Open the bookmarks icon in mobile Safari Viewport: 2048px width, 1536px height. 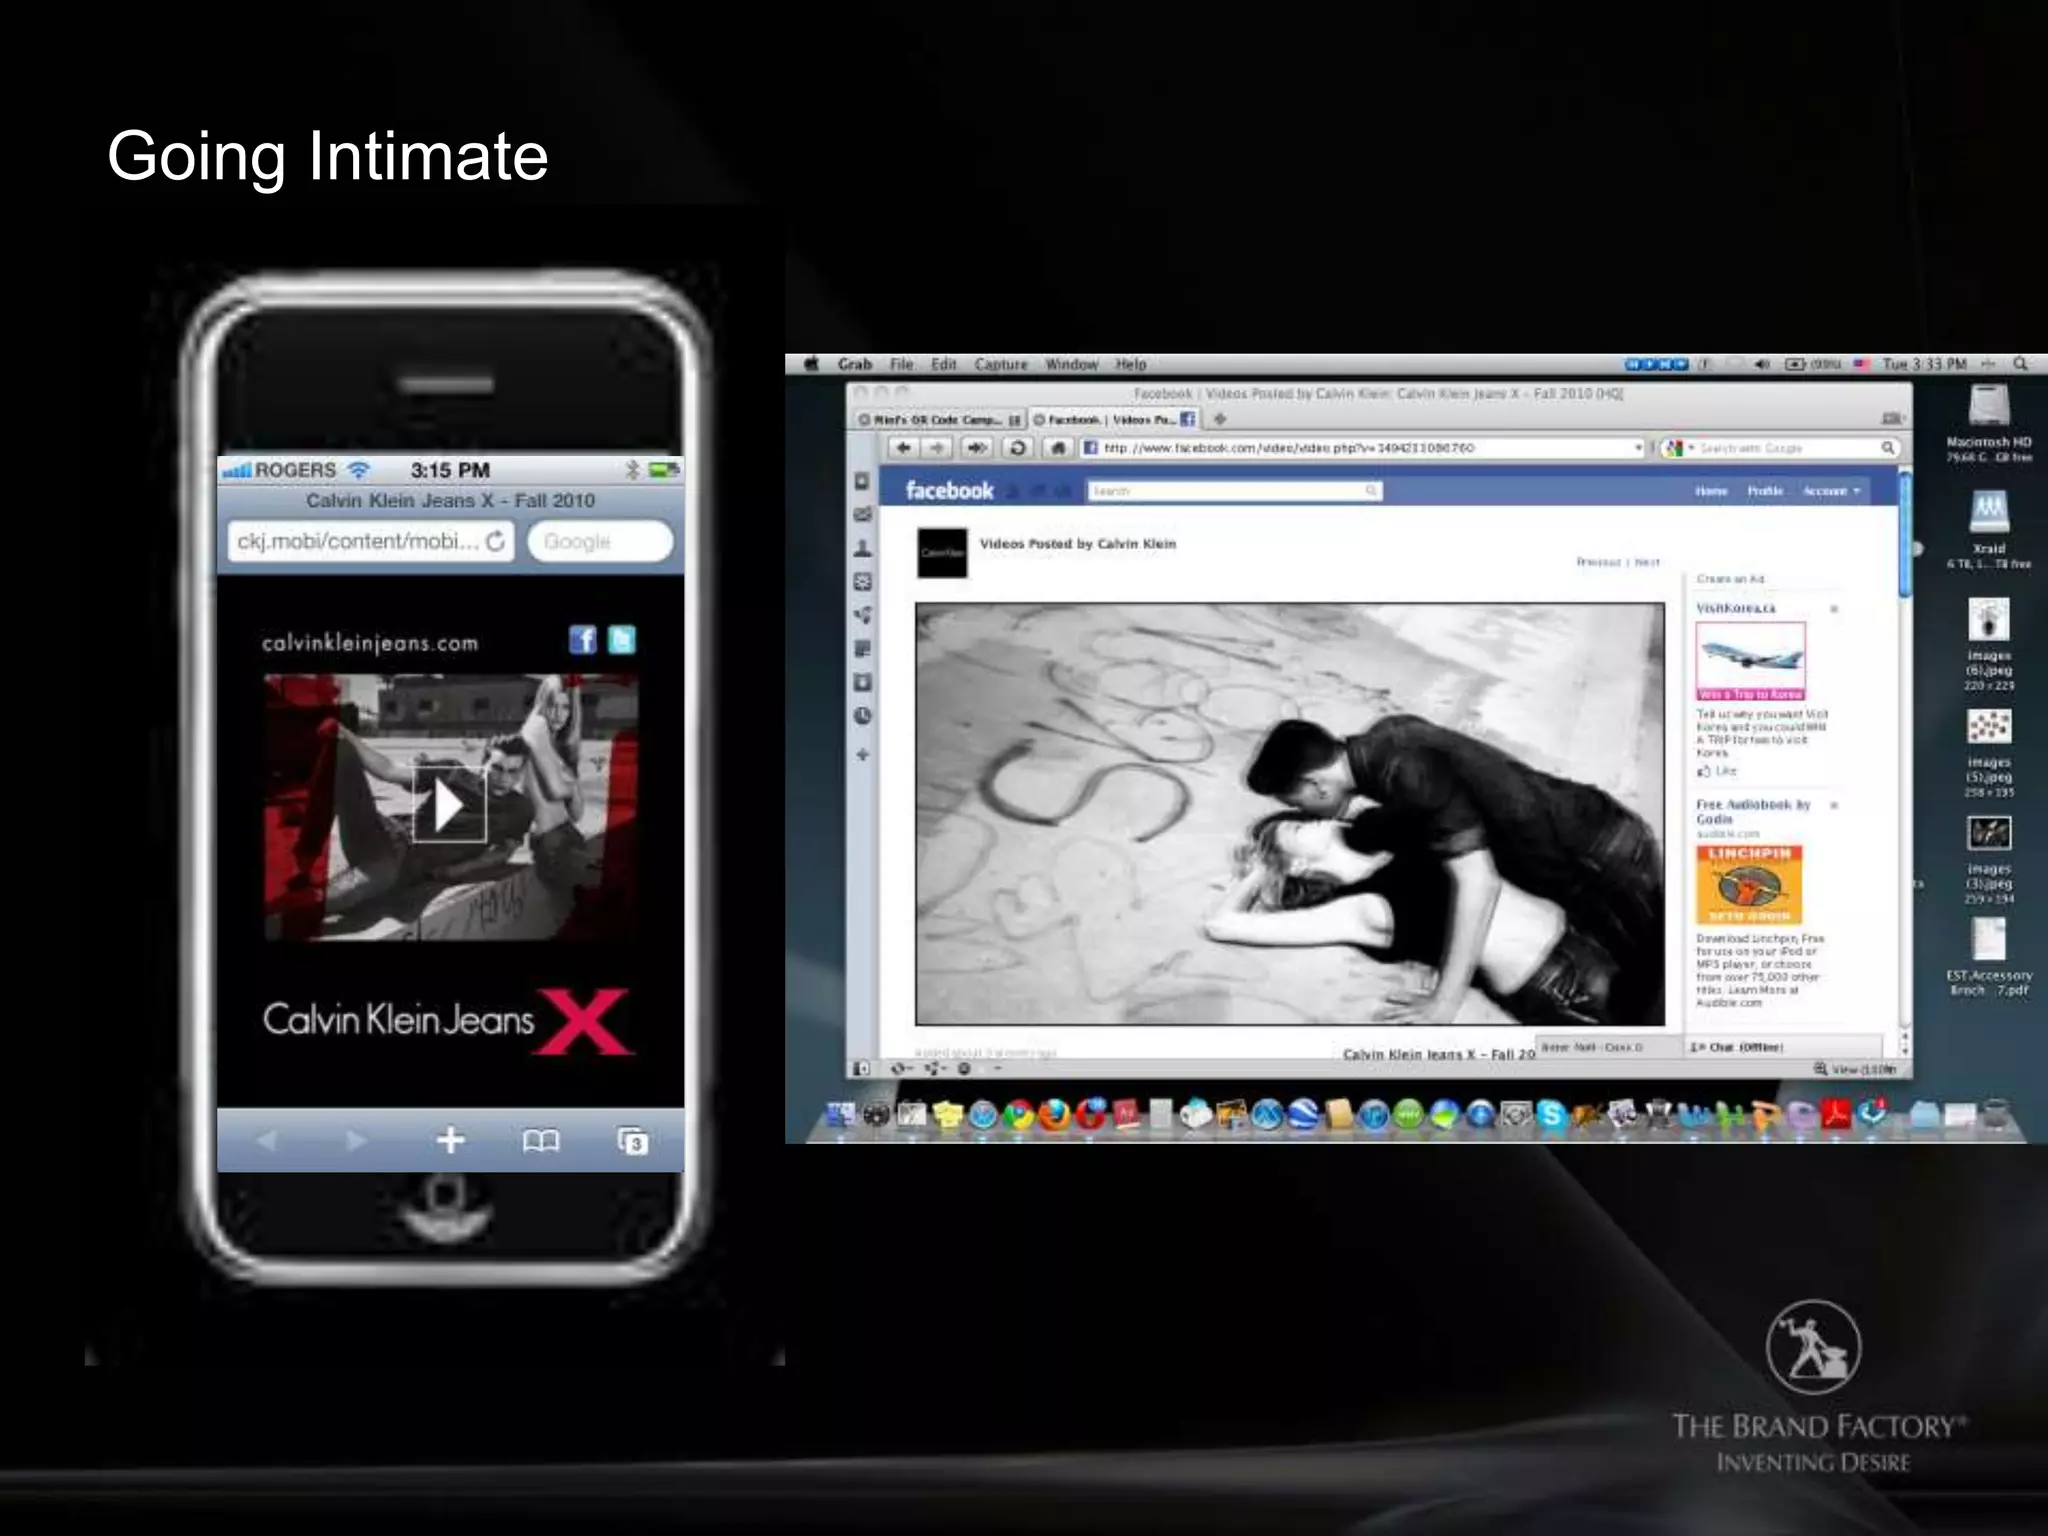pos(541,1140)
